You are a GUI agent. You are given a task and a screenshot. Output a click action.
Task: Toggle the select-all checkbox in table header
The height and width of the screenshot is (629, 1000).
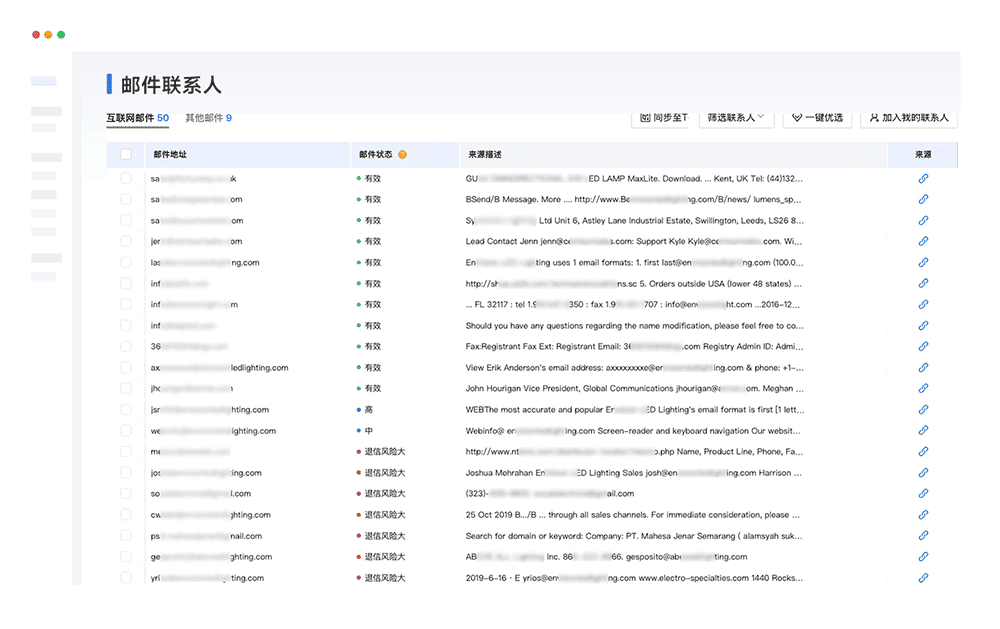(x=126, y=155)
